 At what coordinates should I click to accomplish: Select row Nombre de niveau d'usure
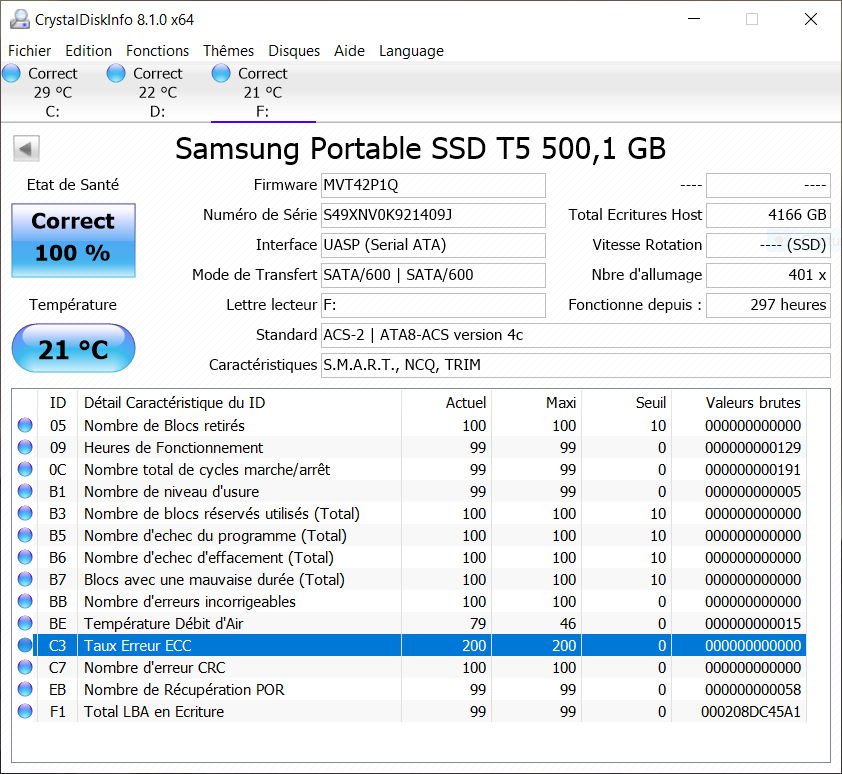click(x=409, y=491)
